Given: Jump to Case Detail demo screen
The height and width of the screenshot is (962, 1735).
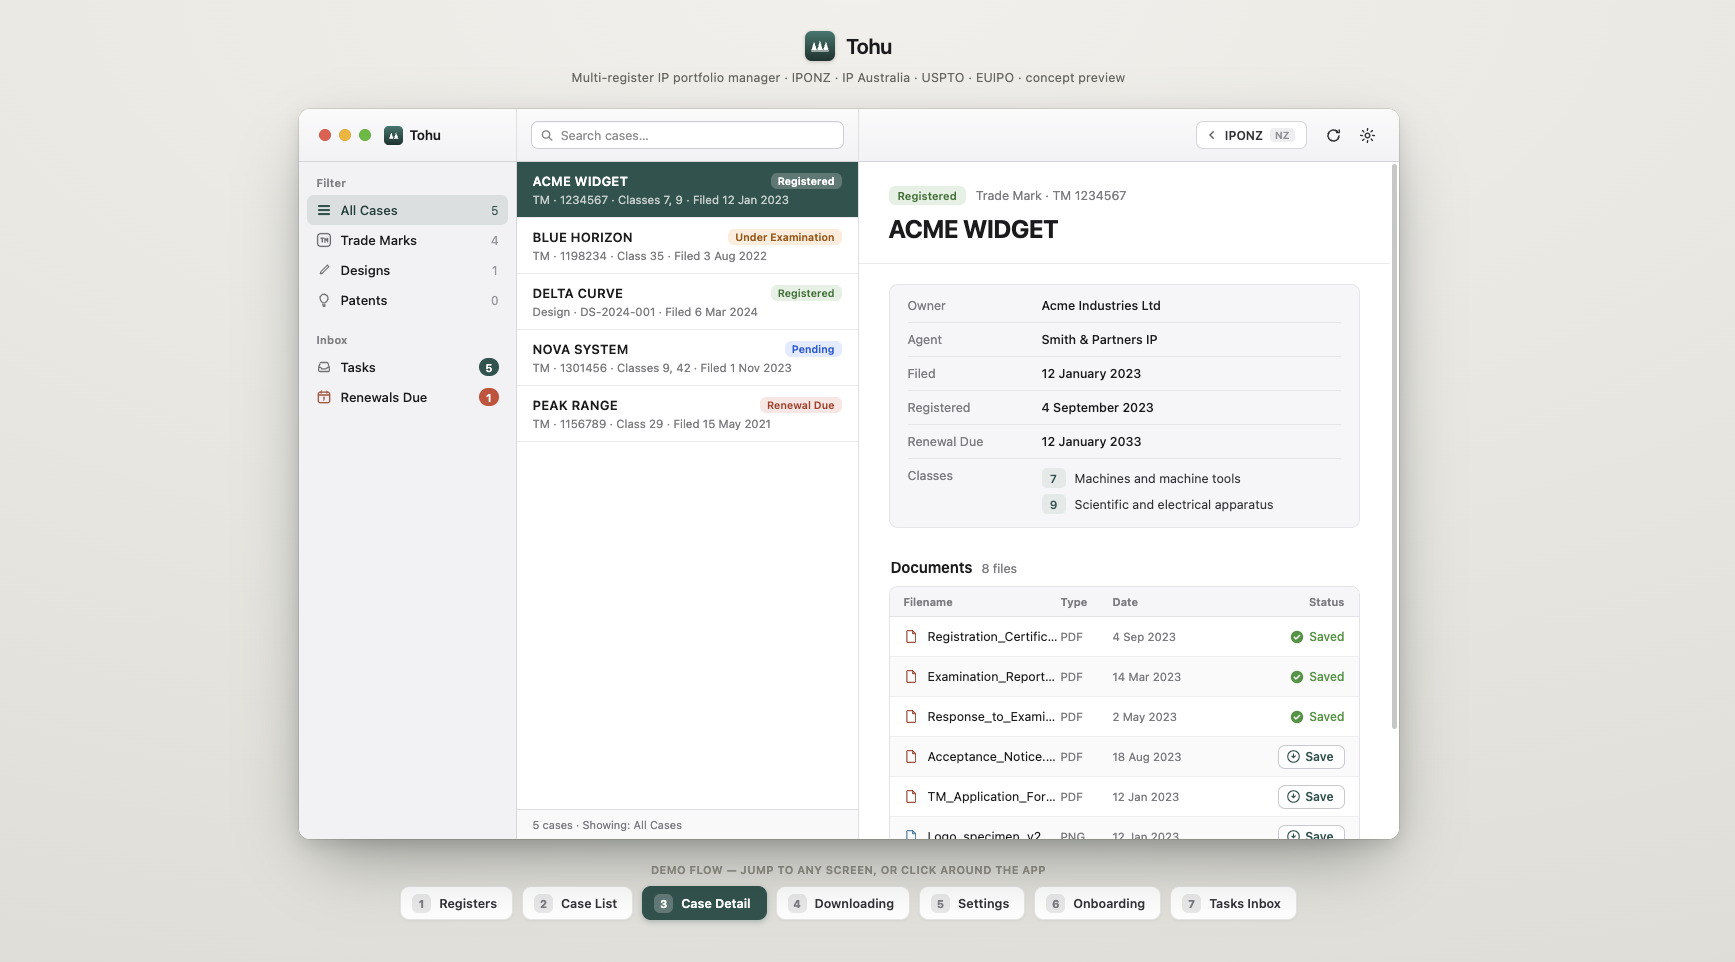Looking at the screenshot, I should (704, 904).
